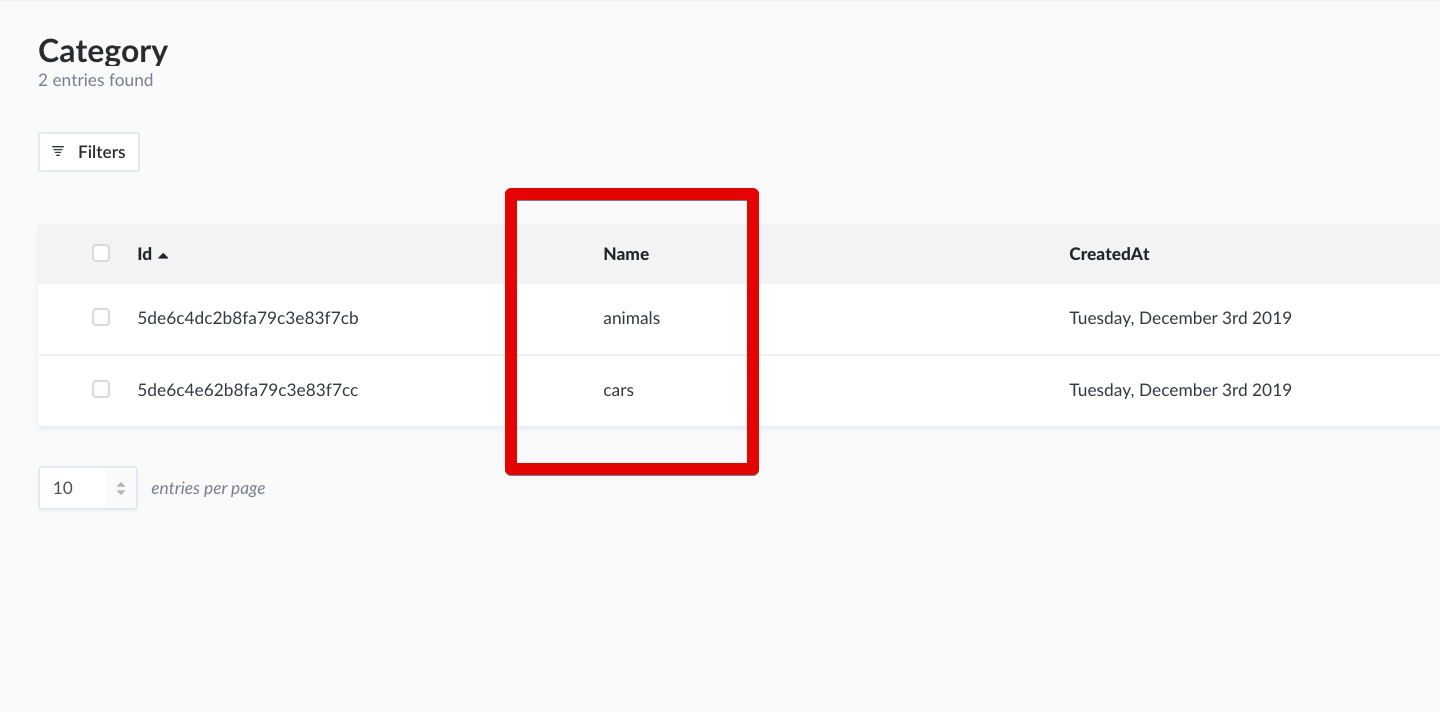Click the CreatedAt date for the cars row
This screenshot has height=712, width=1440.
(1180, 389)
